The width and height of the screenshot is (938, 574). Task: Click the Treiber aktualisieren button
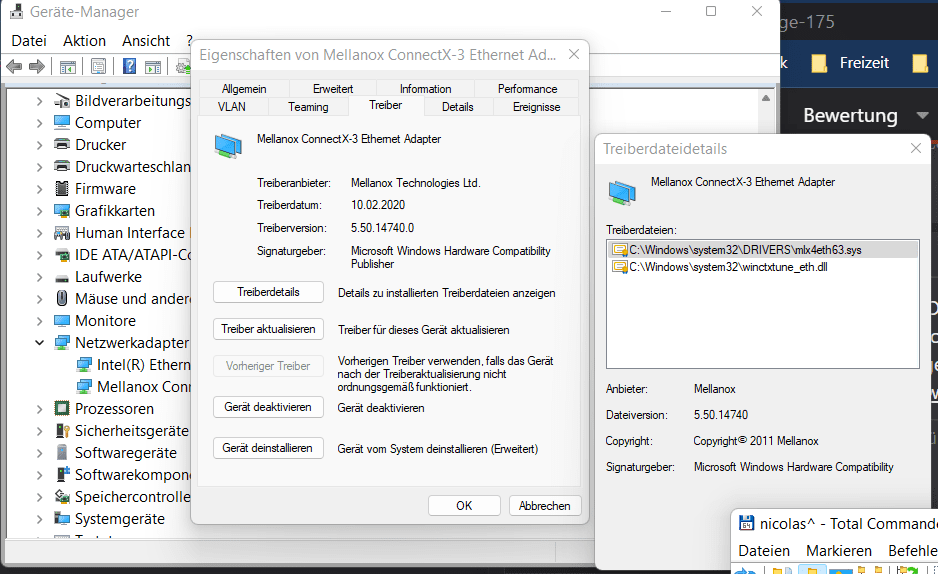[268, 329]
